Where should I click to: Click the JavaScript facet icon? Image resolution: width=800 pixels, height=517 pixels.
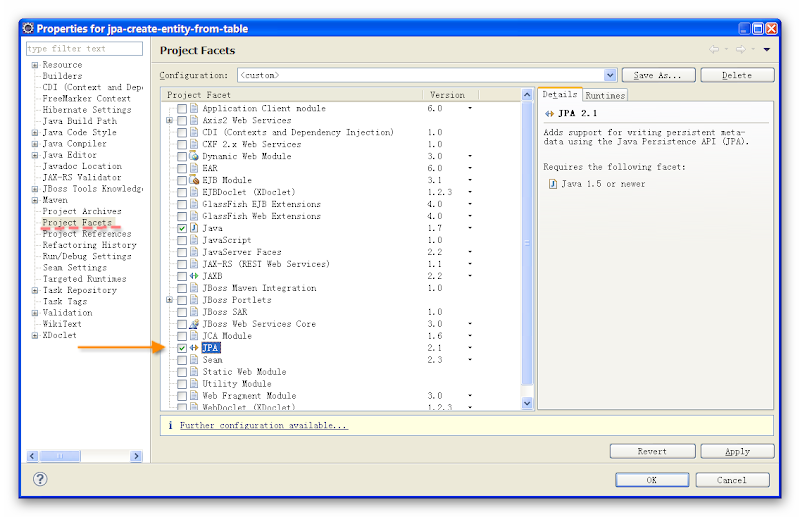point(194,240)
